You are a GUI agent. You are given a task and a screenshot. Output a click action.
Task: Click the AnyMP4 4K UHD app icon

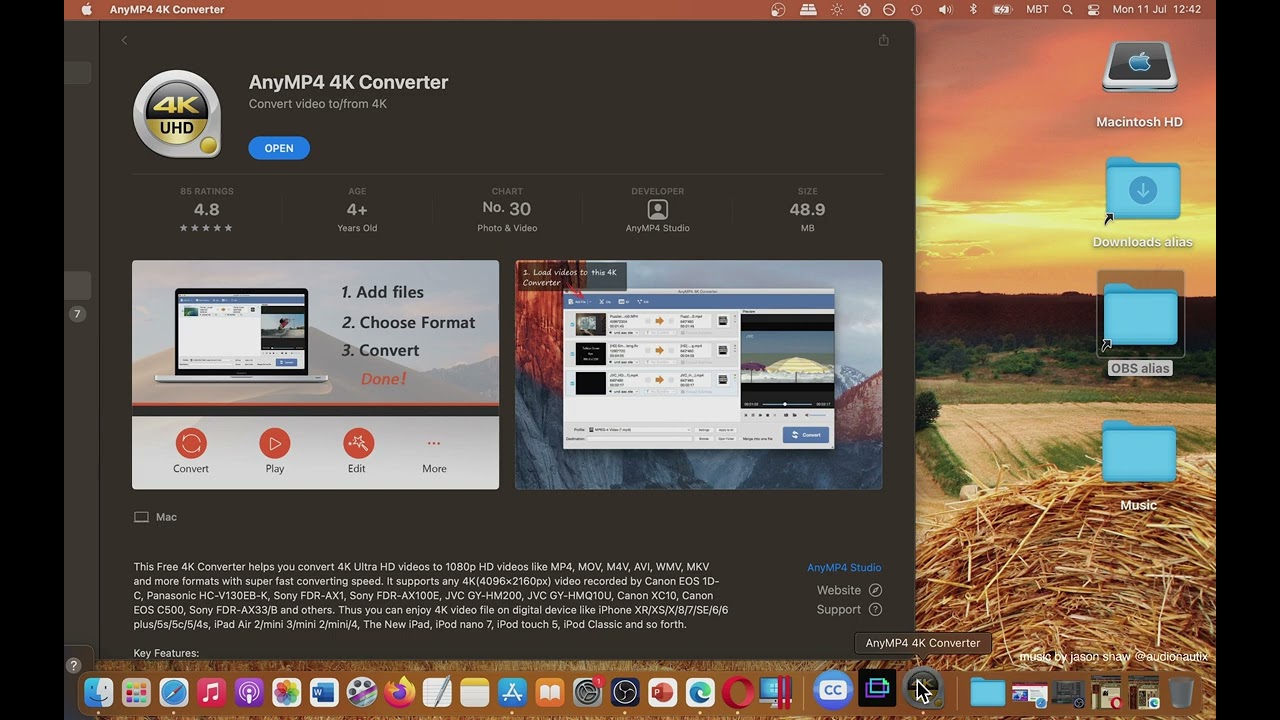coord(177,113)
